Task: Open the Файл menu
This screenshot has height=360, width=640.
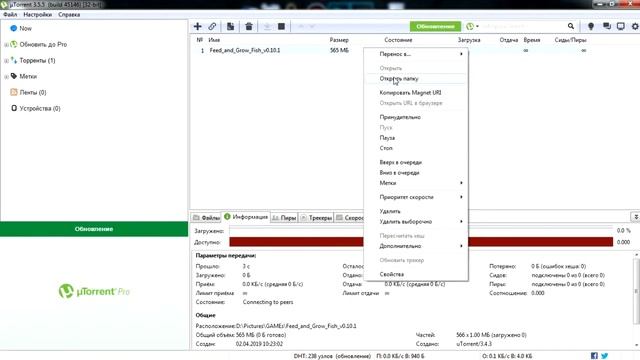Action: [10, 14]
